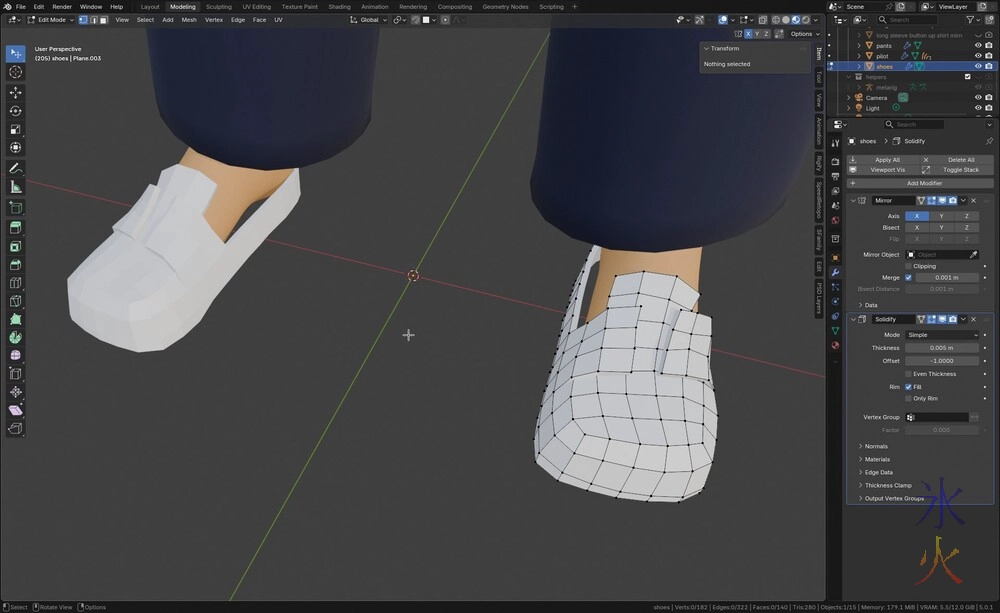Select the Move tool in the toolbar
The image size is (1000, 613).
[x=16, y=92]
